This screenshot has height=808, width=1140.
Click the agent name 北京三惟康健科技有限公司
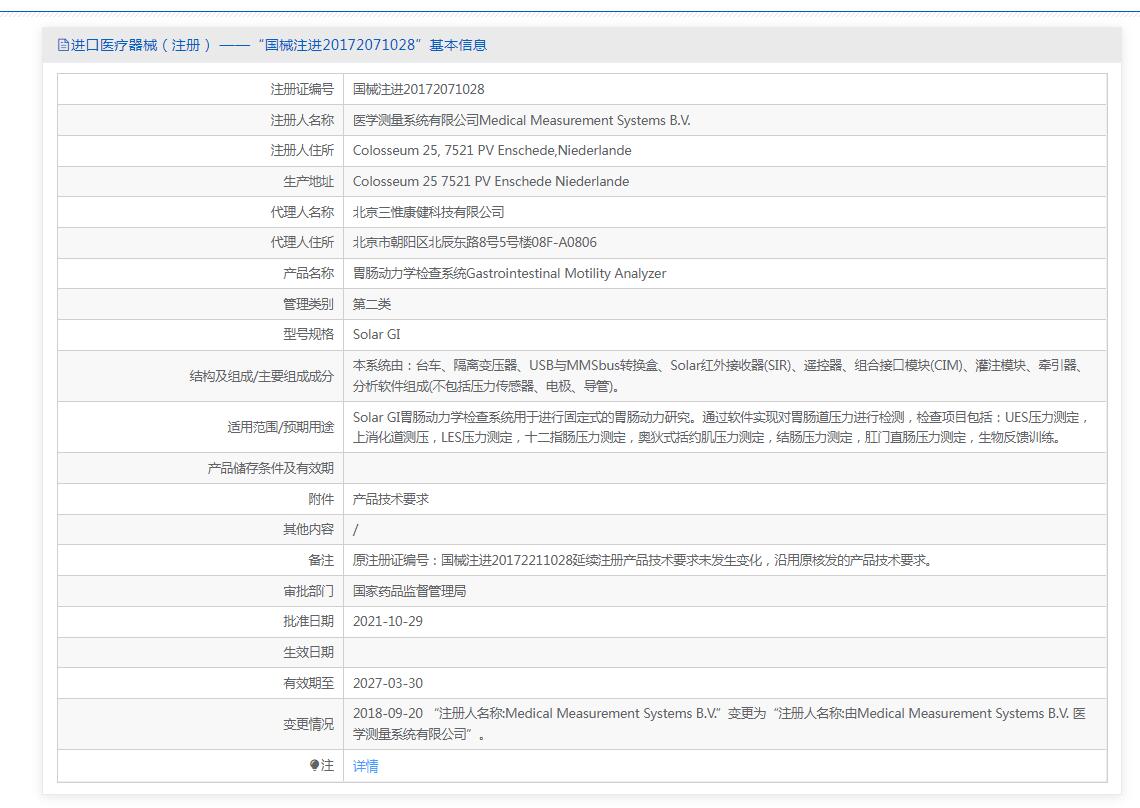tap(428, 212)
